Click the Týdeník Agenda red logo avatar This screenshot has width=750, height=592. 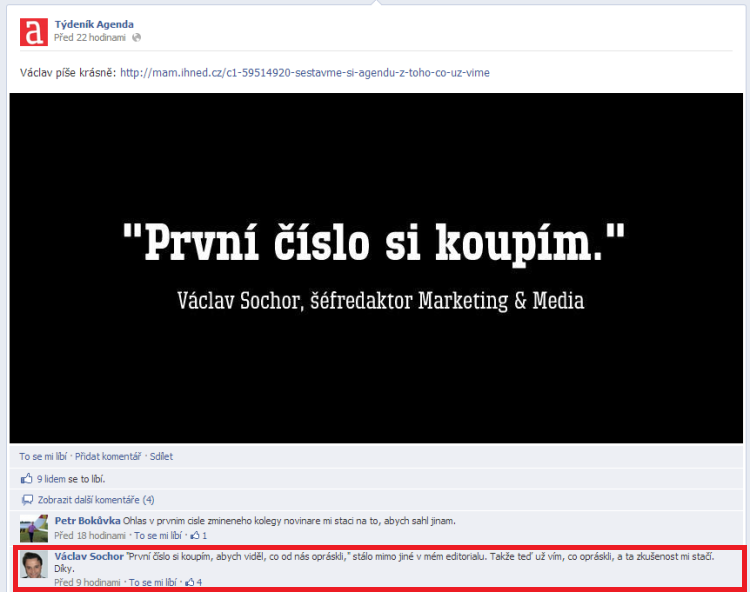pyautogui.click(x=34, y=32)
